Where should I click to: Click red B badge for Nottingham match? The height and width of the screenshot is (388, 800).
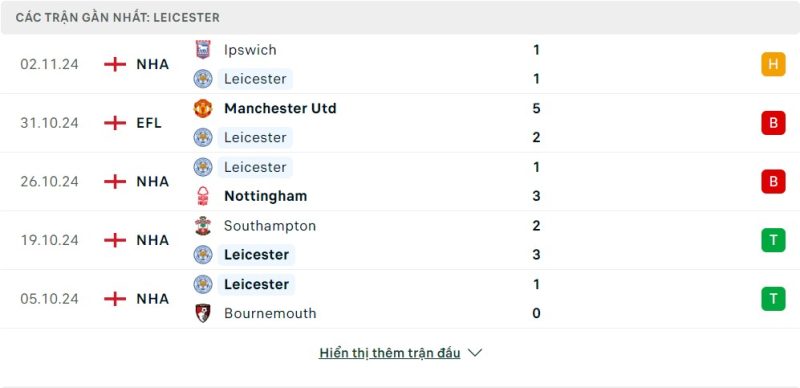click(x=773, y=181)
